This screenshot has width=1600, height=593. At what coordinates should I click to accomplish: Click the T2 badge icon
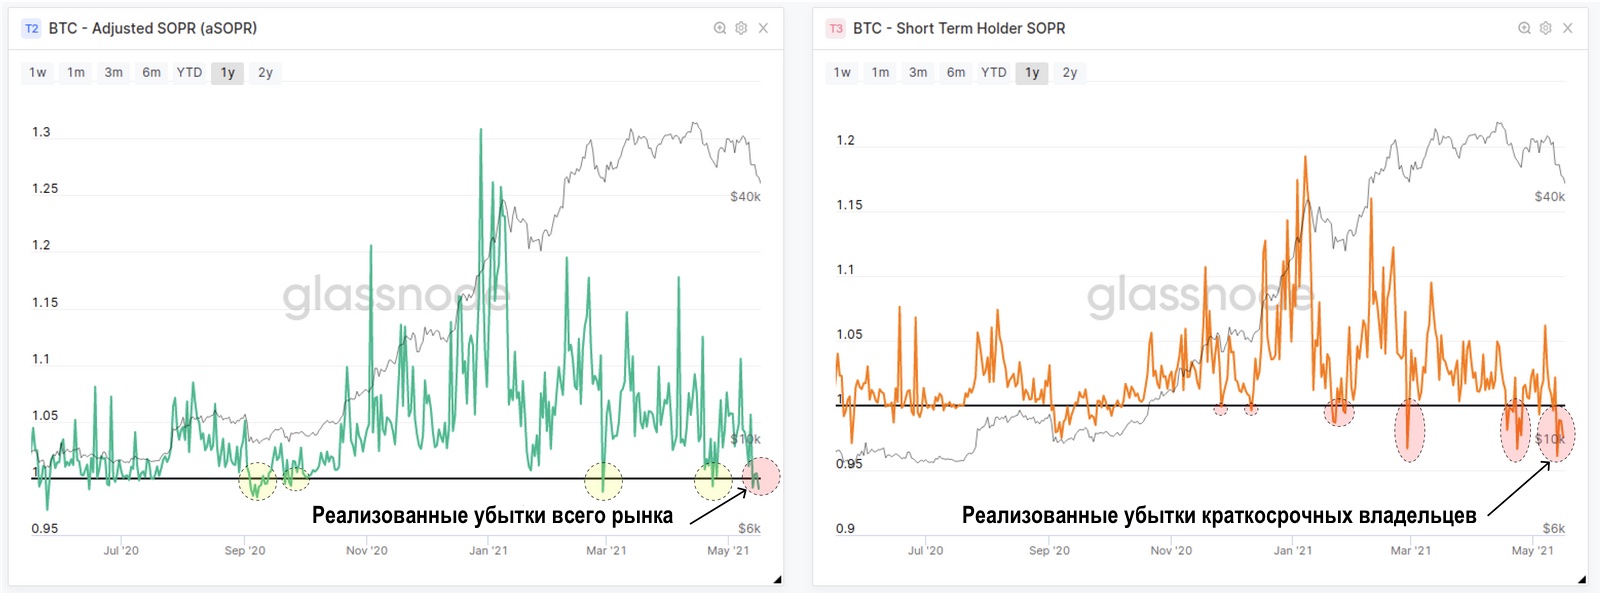click(32, 28)
